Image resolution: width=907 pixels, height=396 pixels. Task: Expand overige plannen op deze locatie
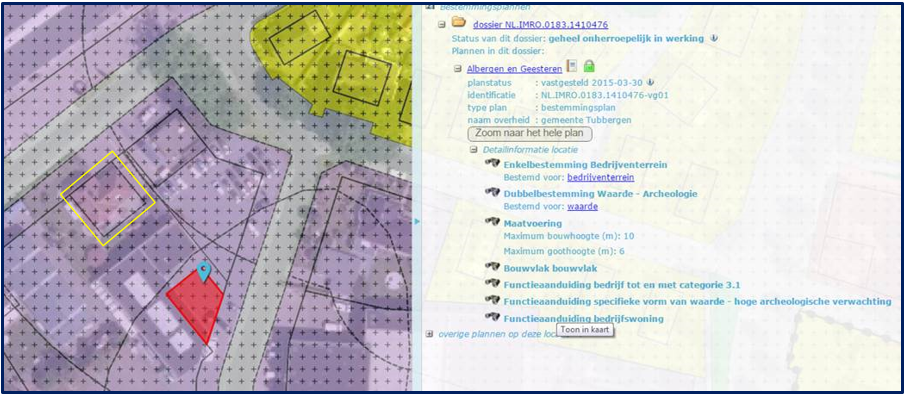click(x=429, y=334)
